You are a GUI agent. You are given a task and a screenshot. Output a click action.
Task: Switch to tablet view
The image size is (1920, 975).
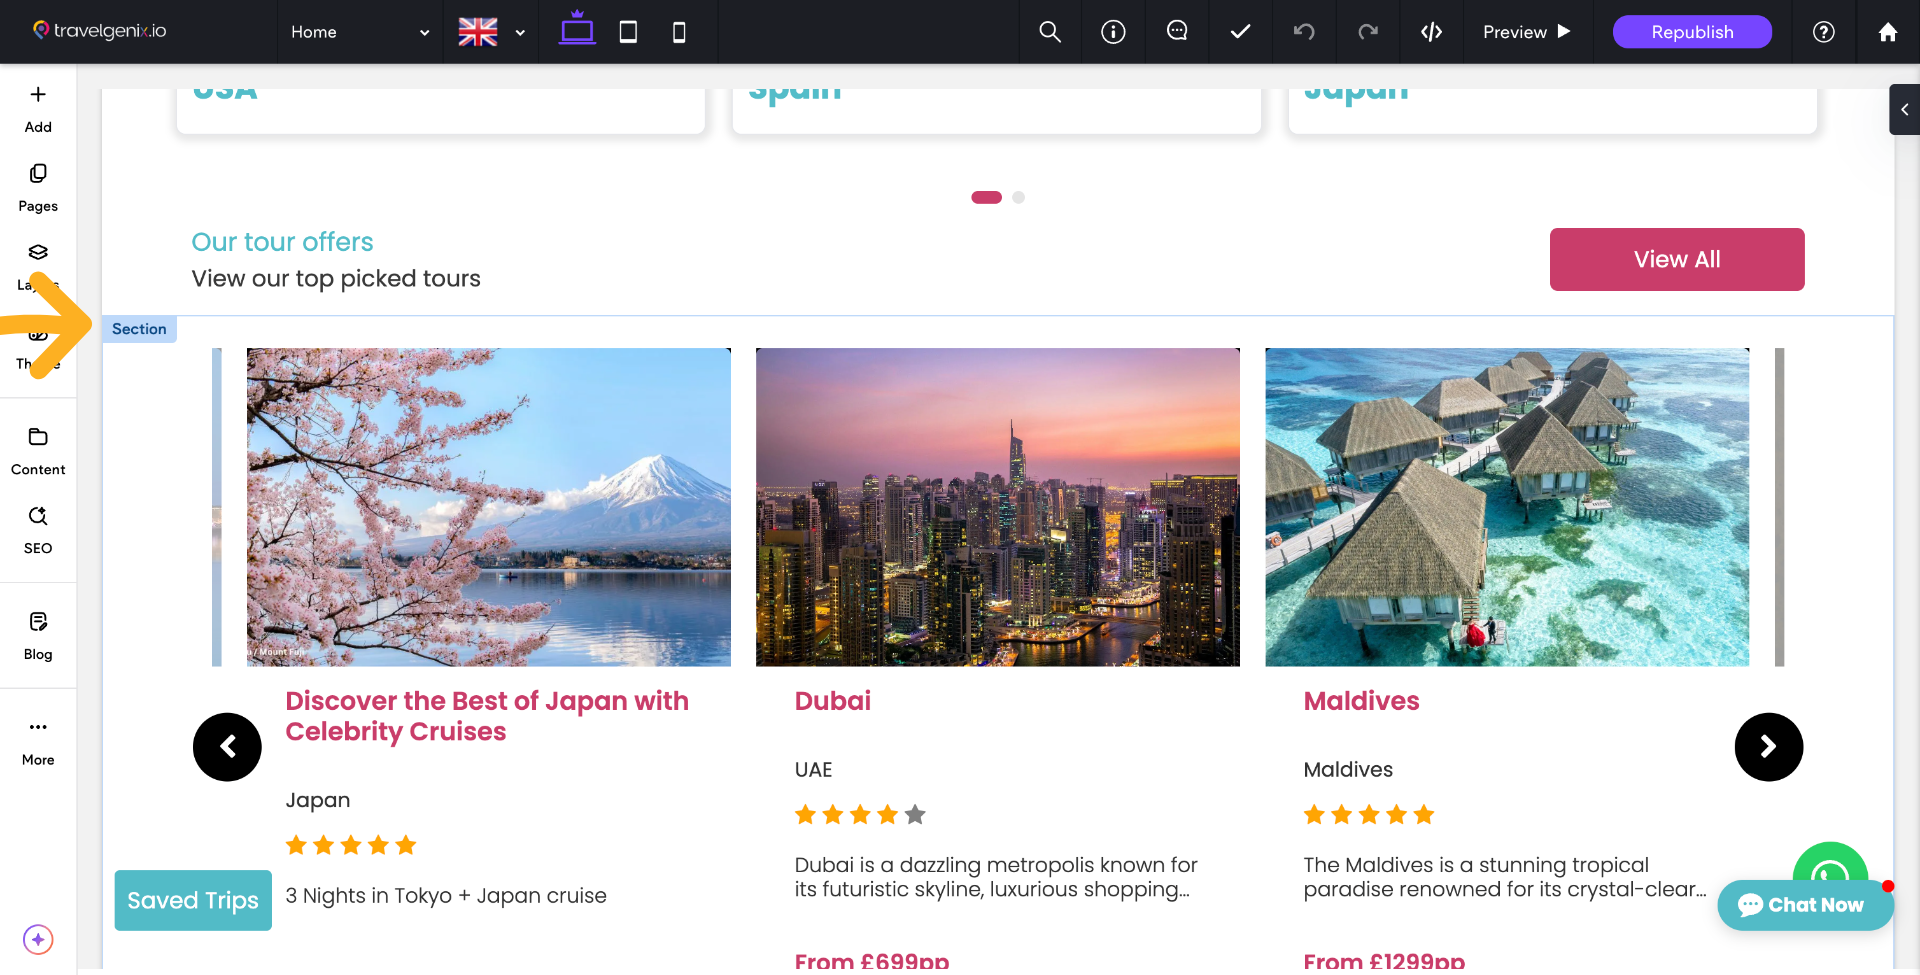pyautogui.click(x=628, y=32)
